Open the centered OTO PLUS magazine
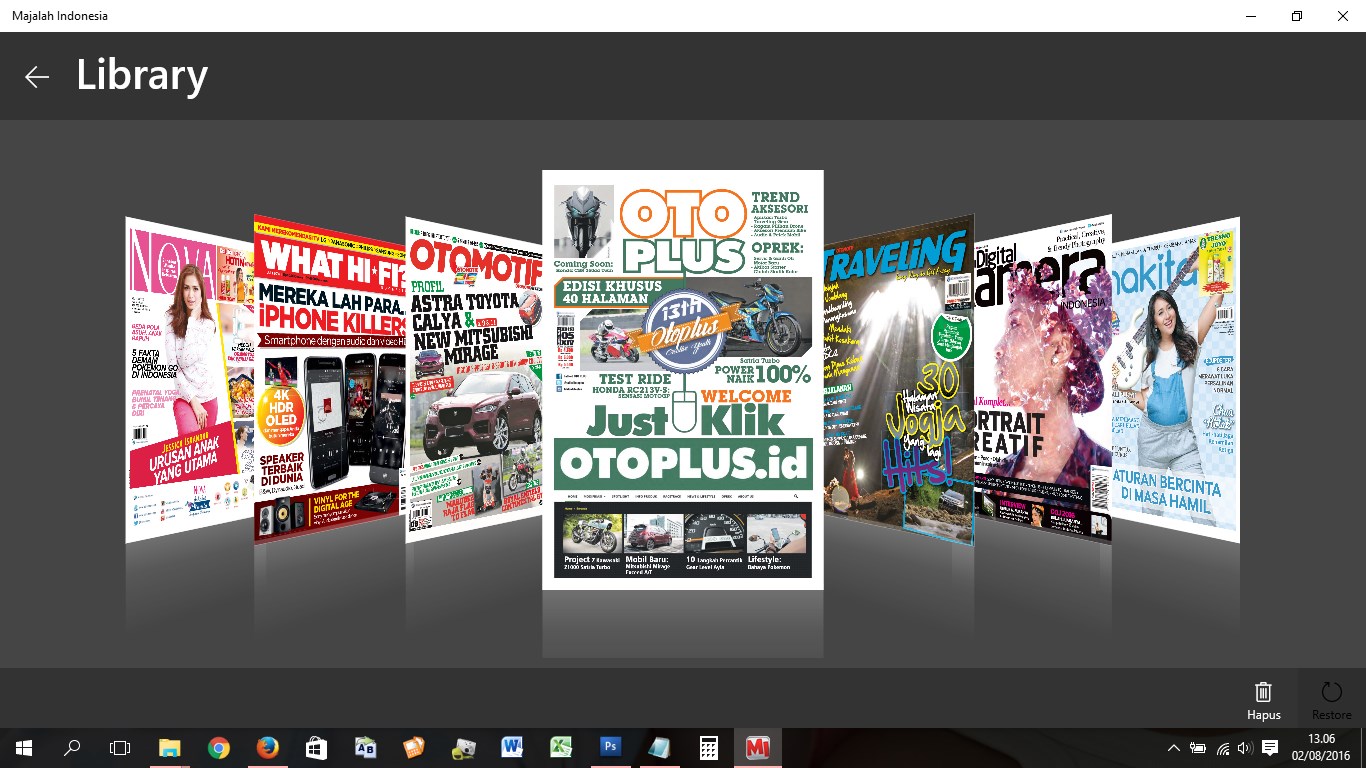 (x=683, y=380)
